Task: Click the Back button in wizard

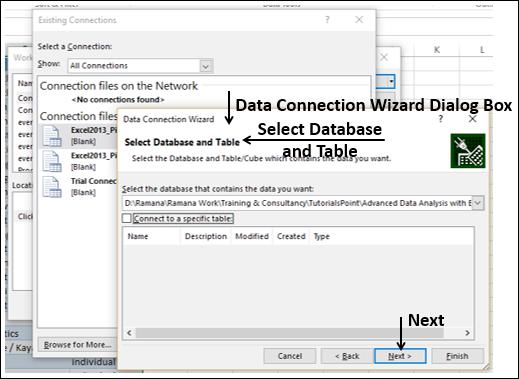Action: [x=346, y=356]
